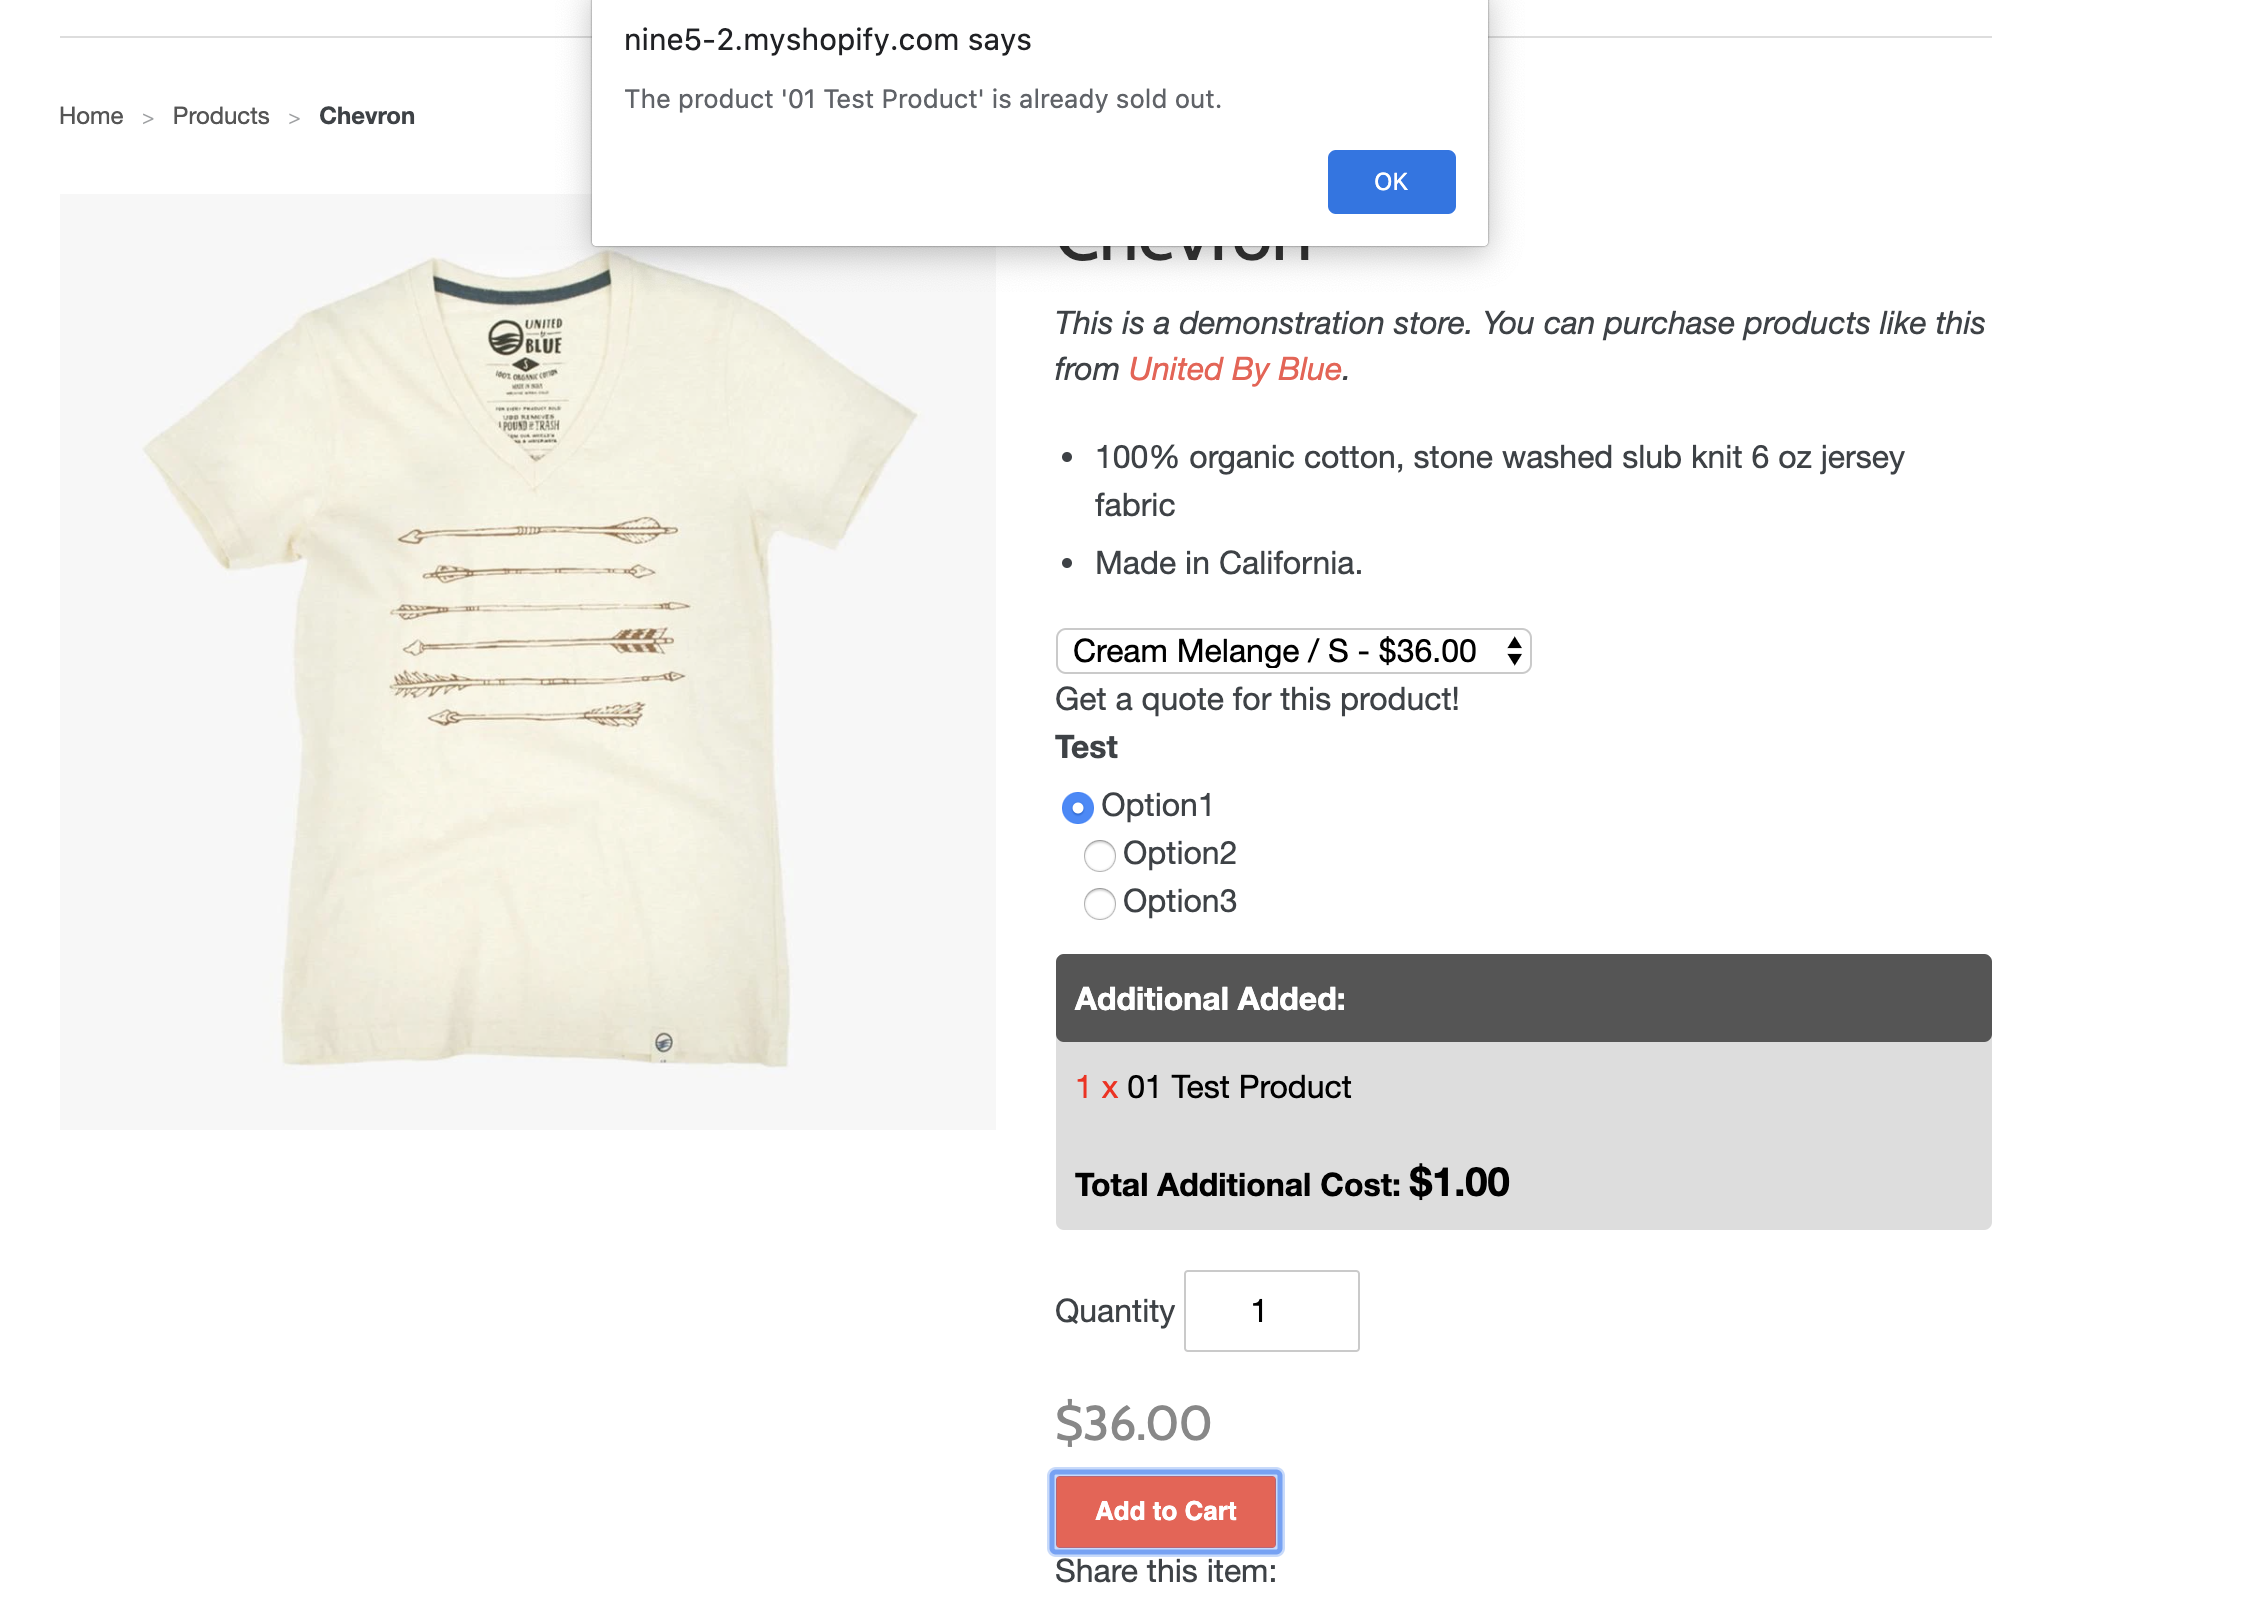Image resolution: width=2262 pixels, height=1598 pixels.
Task: Click the variant dropdown arrows
Action: (1514, 651)
